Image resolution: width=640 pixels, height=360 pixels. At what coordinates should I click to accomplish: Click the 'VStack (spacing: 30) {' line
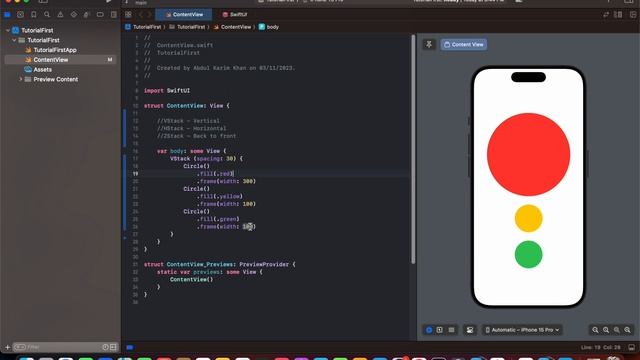tap(206, 159)
